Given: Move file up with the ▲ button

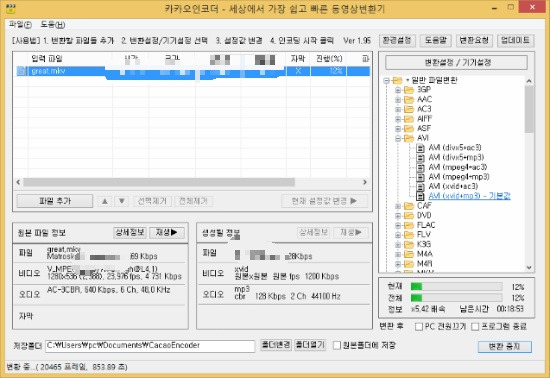Looking at the screenshot, I should click(105, 201).
